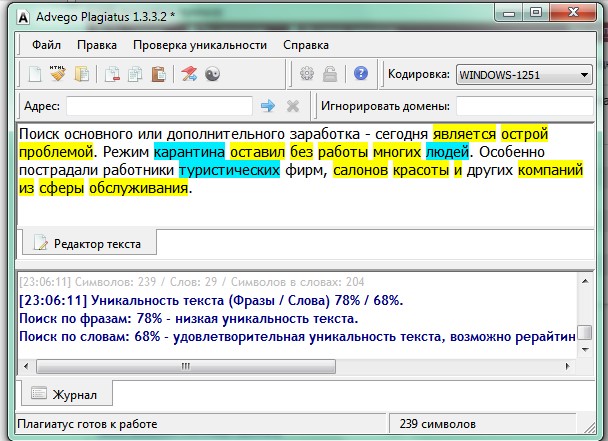The height and width of the screenshot is (441, 608).
Task: Minimize the Advego Plagiatus window
Action: 509,14
